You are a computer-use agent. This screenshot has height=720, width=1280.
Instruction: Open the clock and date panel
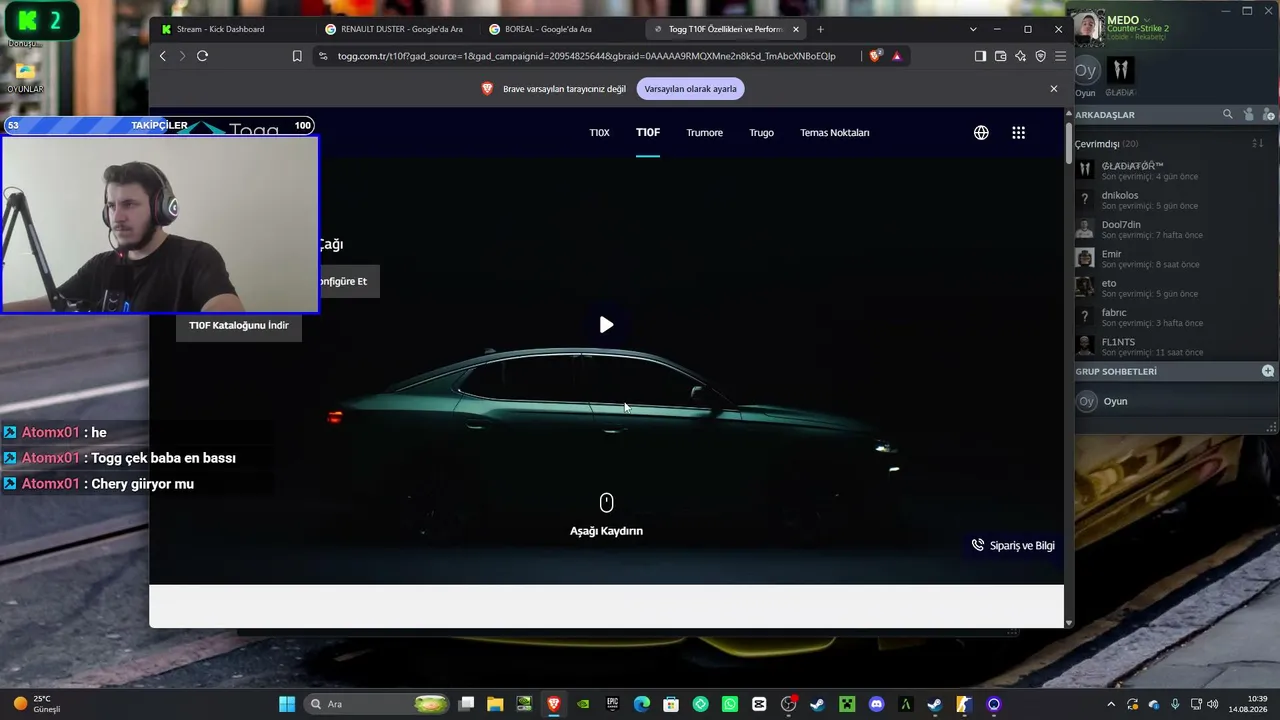click(1249, 704)
